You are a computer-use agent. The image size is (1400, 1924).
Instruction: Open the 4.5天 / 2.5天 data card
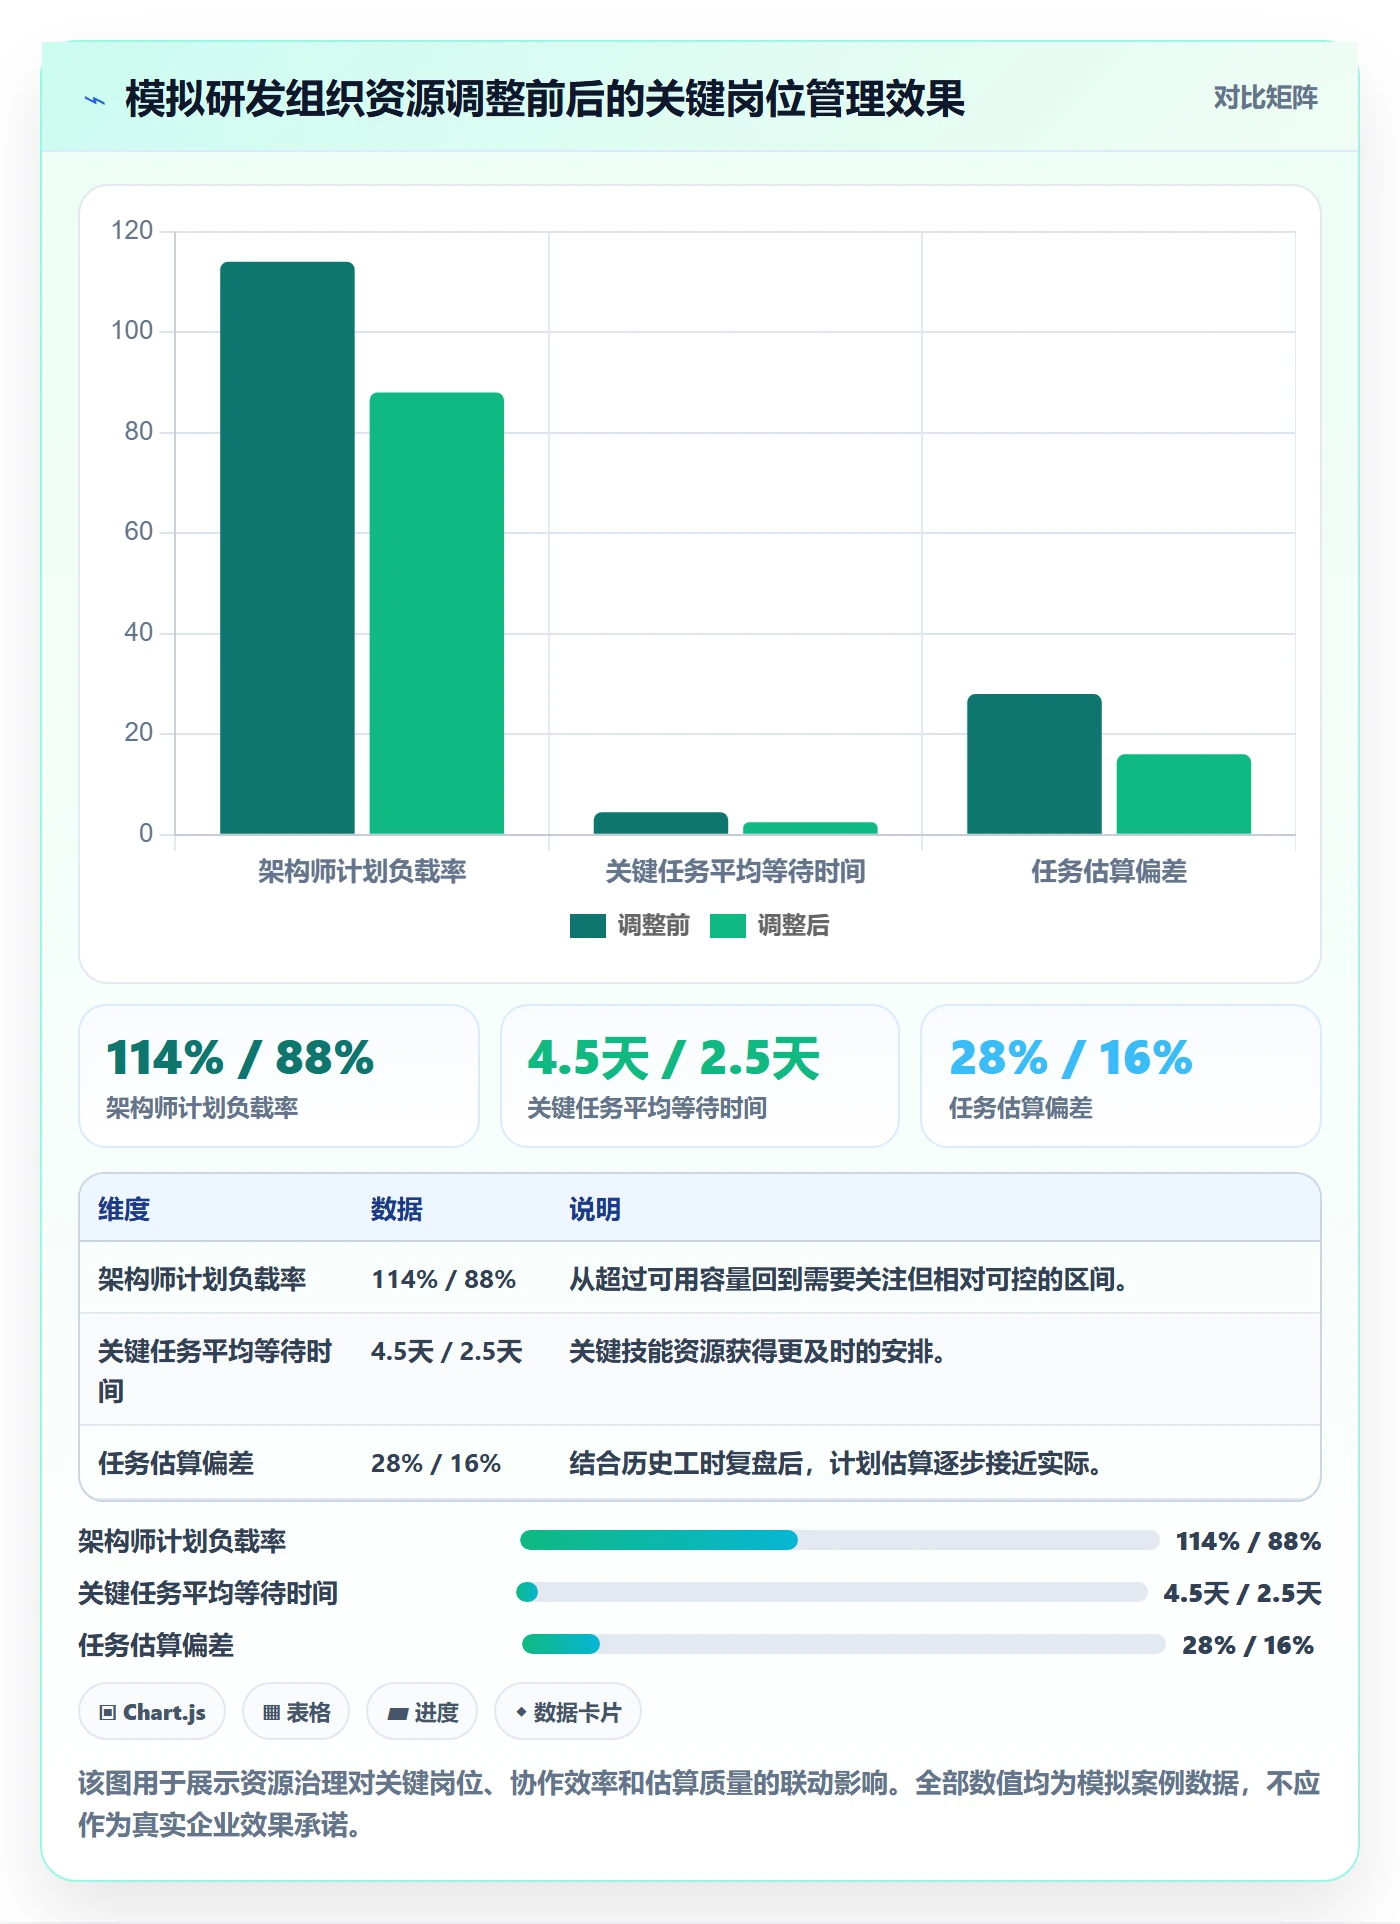[x=700, y=1076]
